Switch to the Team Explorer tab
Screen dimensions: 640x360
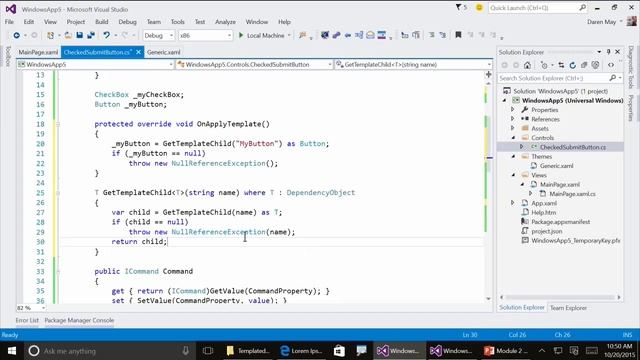568,308
